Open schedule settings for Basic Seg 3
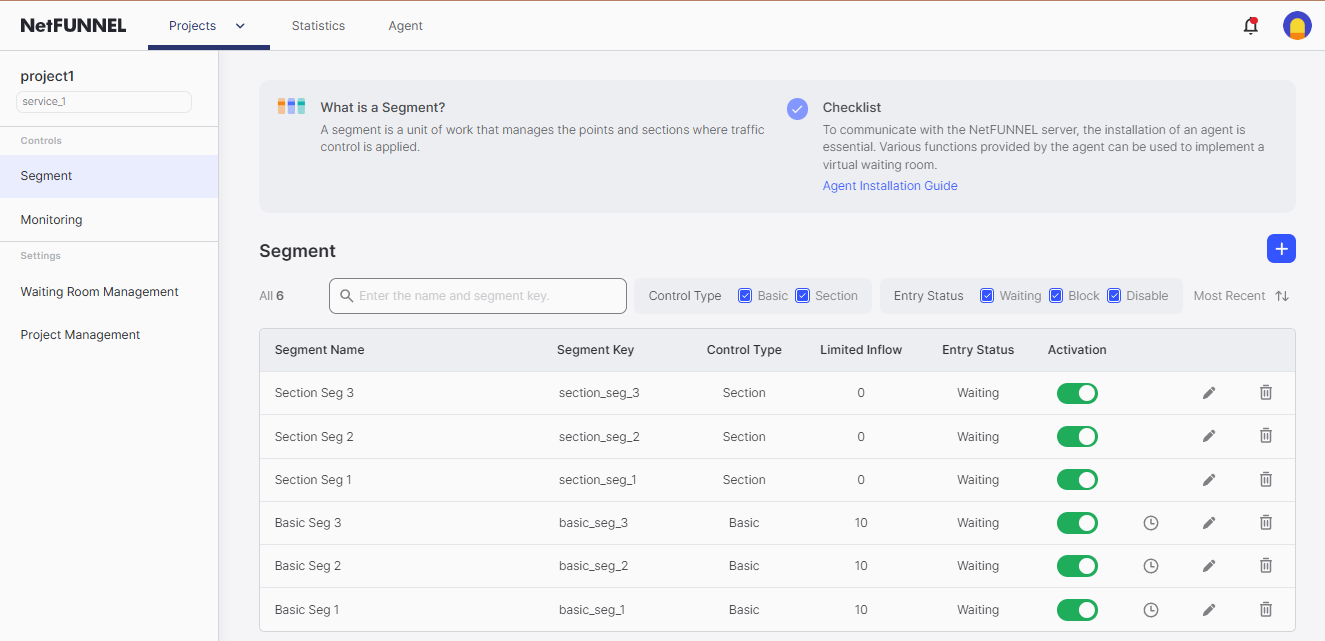1325x641 pixels. (x=1150, y=522)
